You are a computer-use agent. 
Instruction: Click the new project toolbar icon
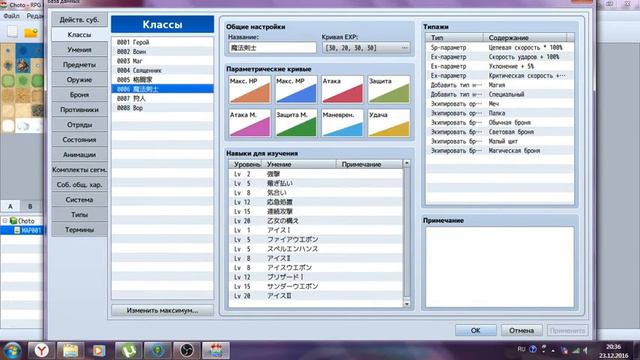tap(12, 32)
